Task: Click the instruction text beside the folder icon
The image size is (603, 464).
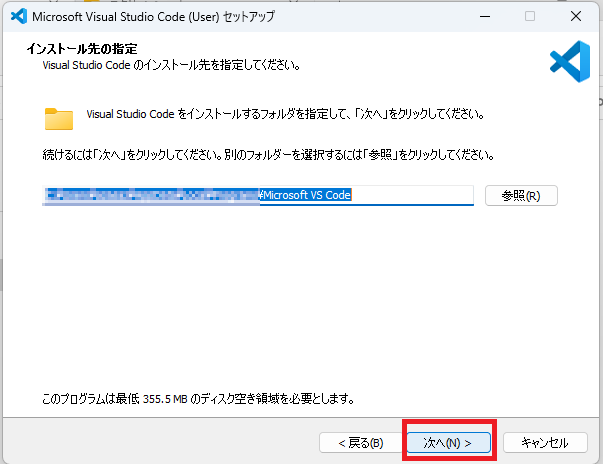Action: click(x=285, y=115)
